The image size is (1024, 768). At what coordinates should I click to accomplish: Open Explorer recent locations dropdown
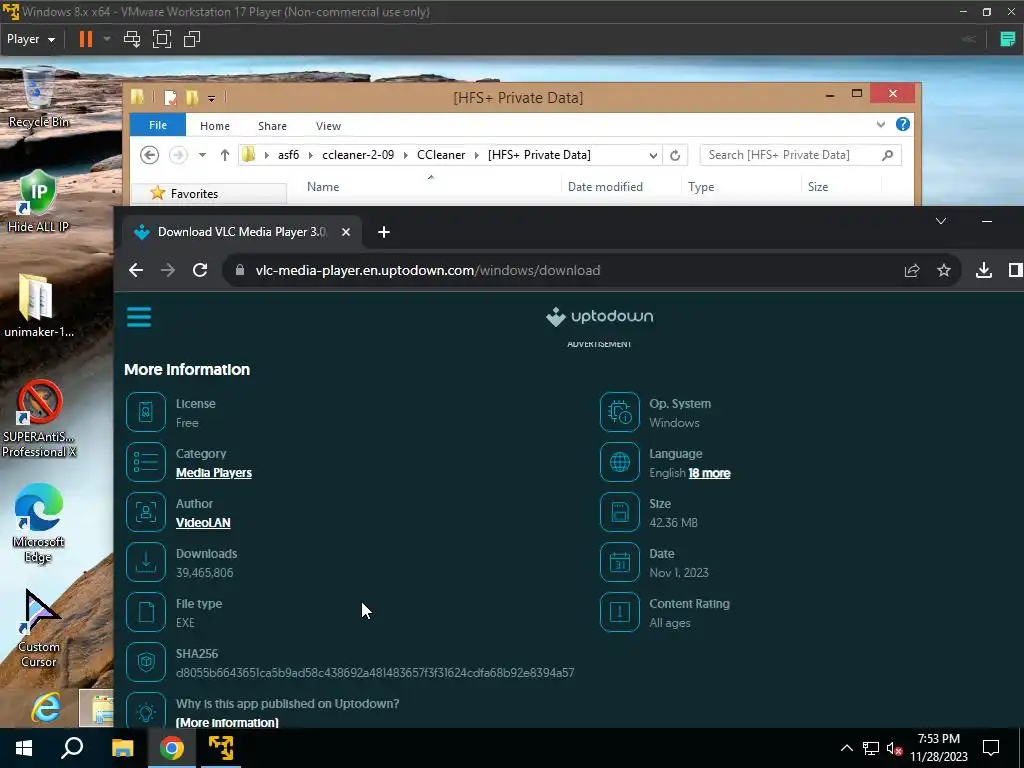point(202,155)
